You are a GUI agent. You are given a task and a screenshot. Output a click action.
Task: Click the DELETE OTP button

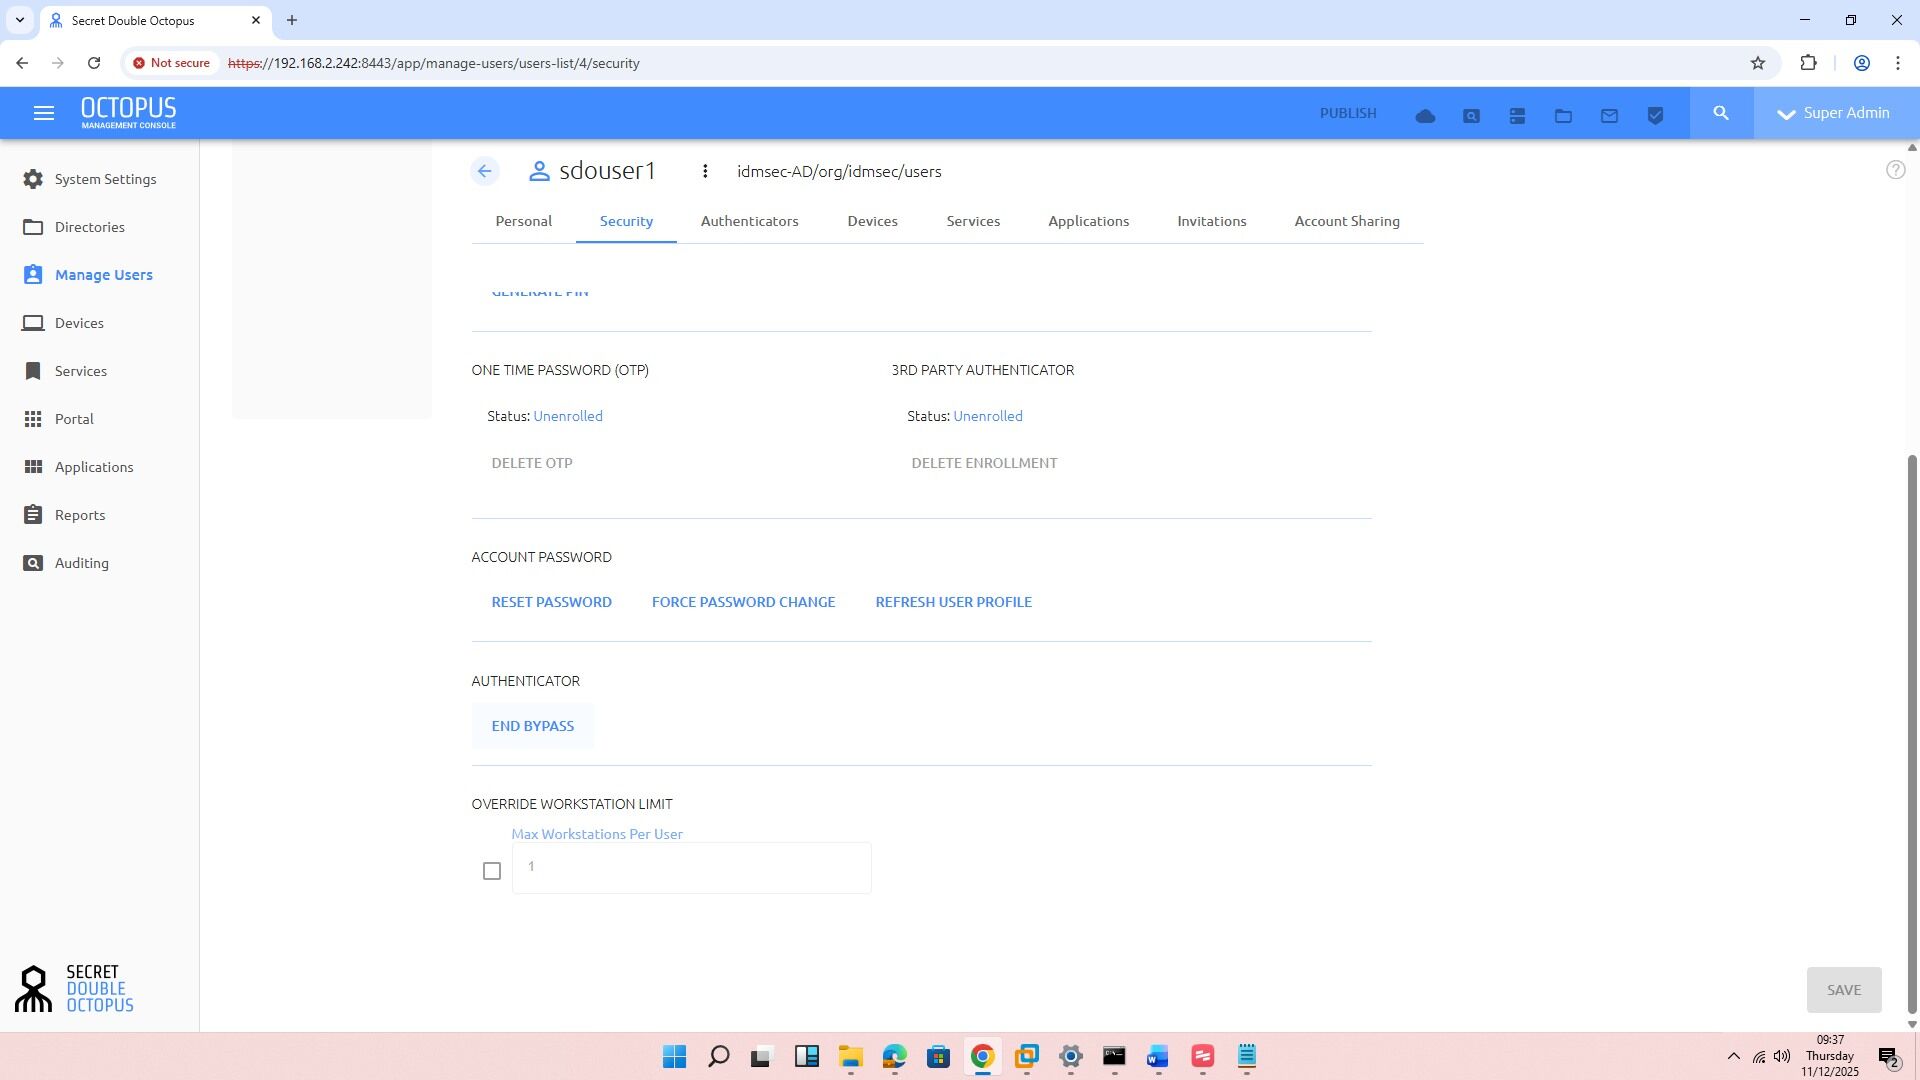pos(531,463)
